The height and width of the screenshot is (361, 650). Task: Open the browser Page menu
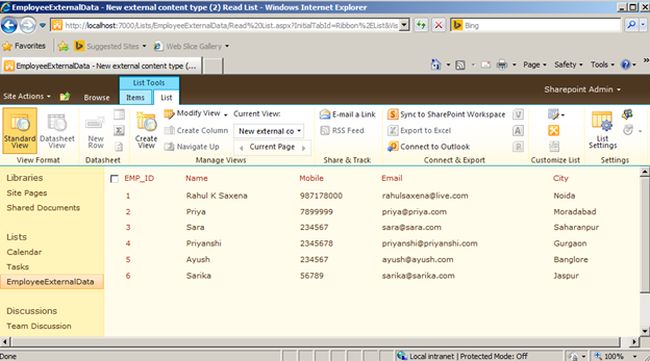(x=534, y=65)
